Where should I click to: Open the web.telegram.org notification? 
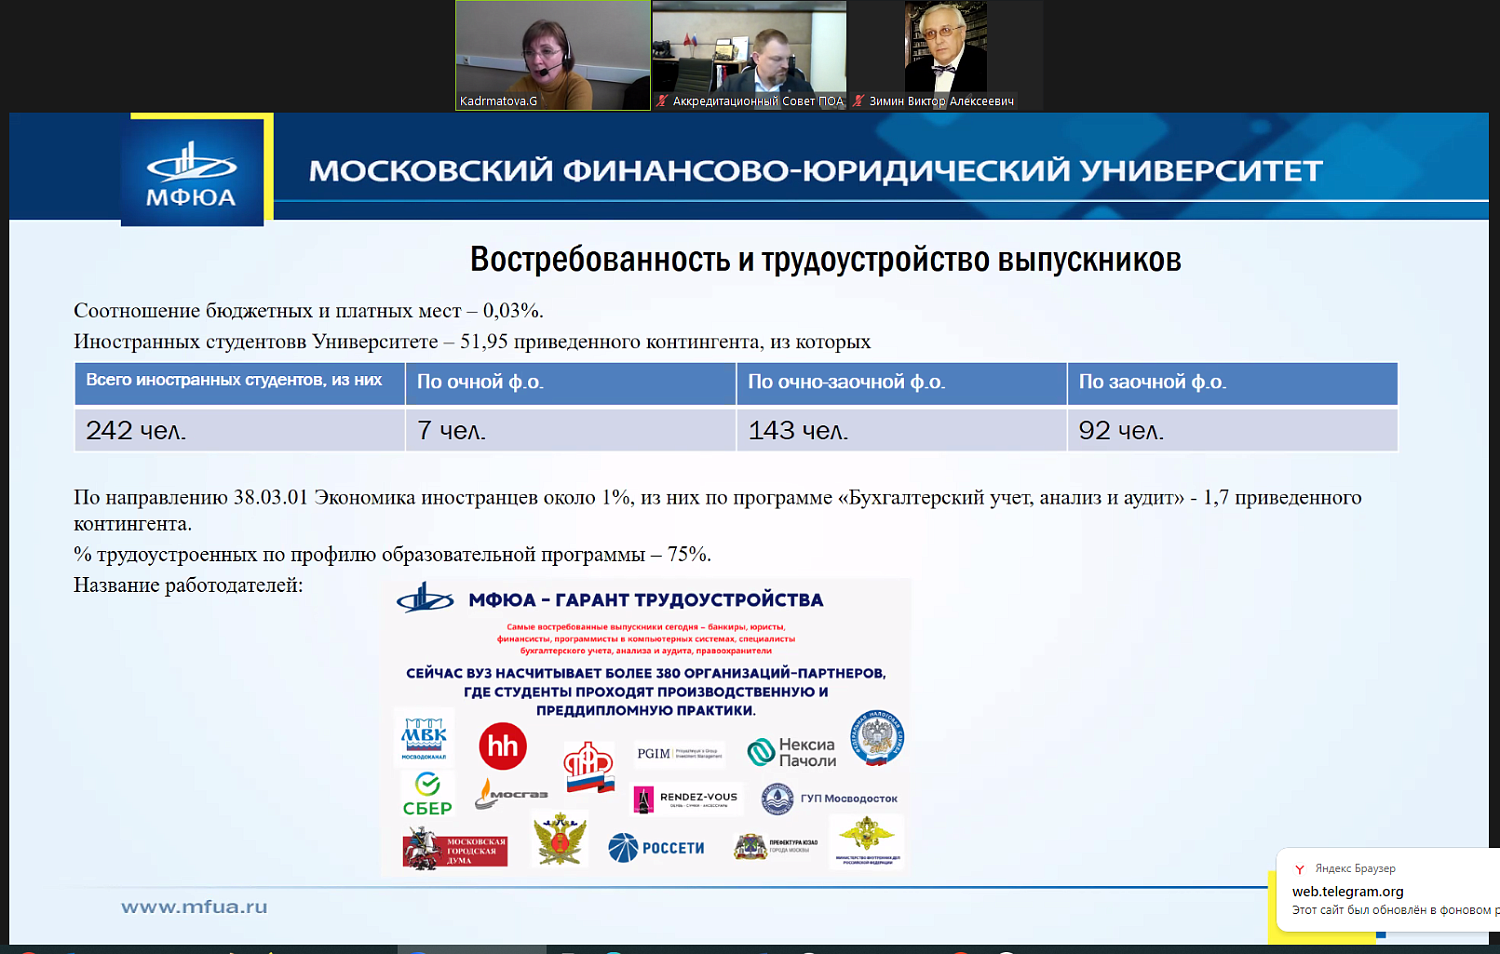tap(1385, 891)
